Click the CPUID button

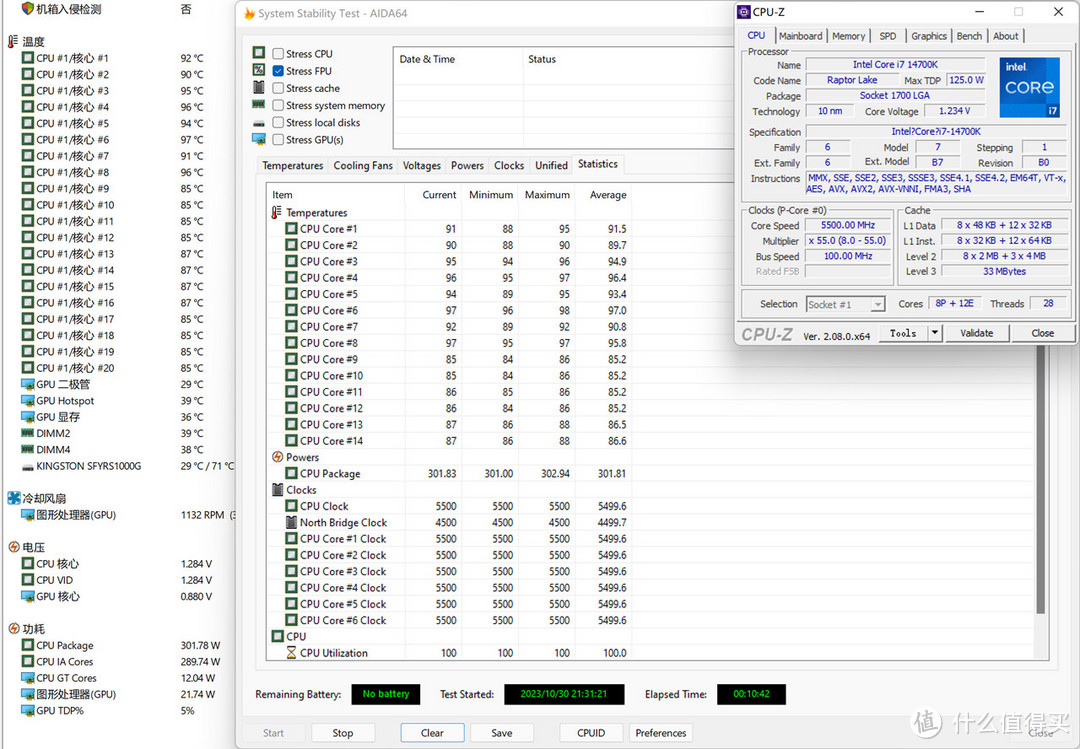click(591, 733)
